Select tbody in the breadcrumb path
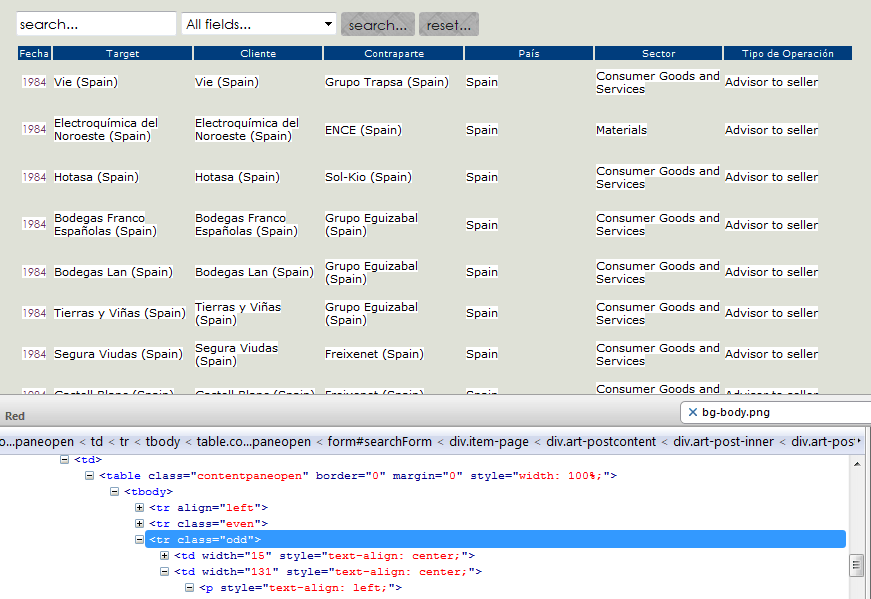Screen dimensions: 871x599 (x=163, y=442)
